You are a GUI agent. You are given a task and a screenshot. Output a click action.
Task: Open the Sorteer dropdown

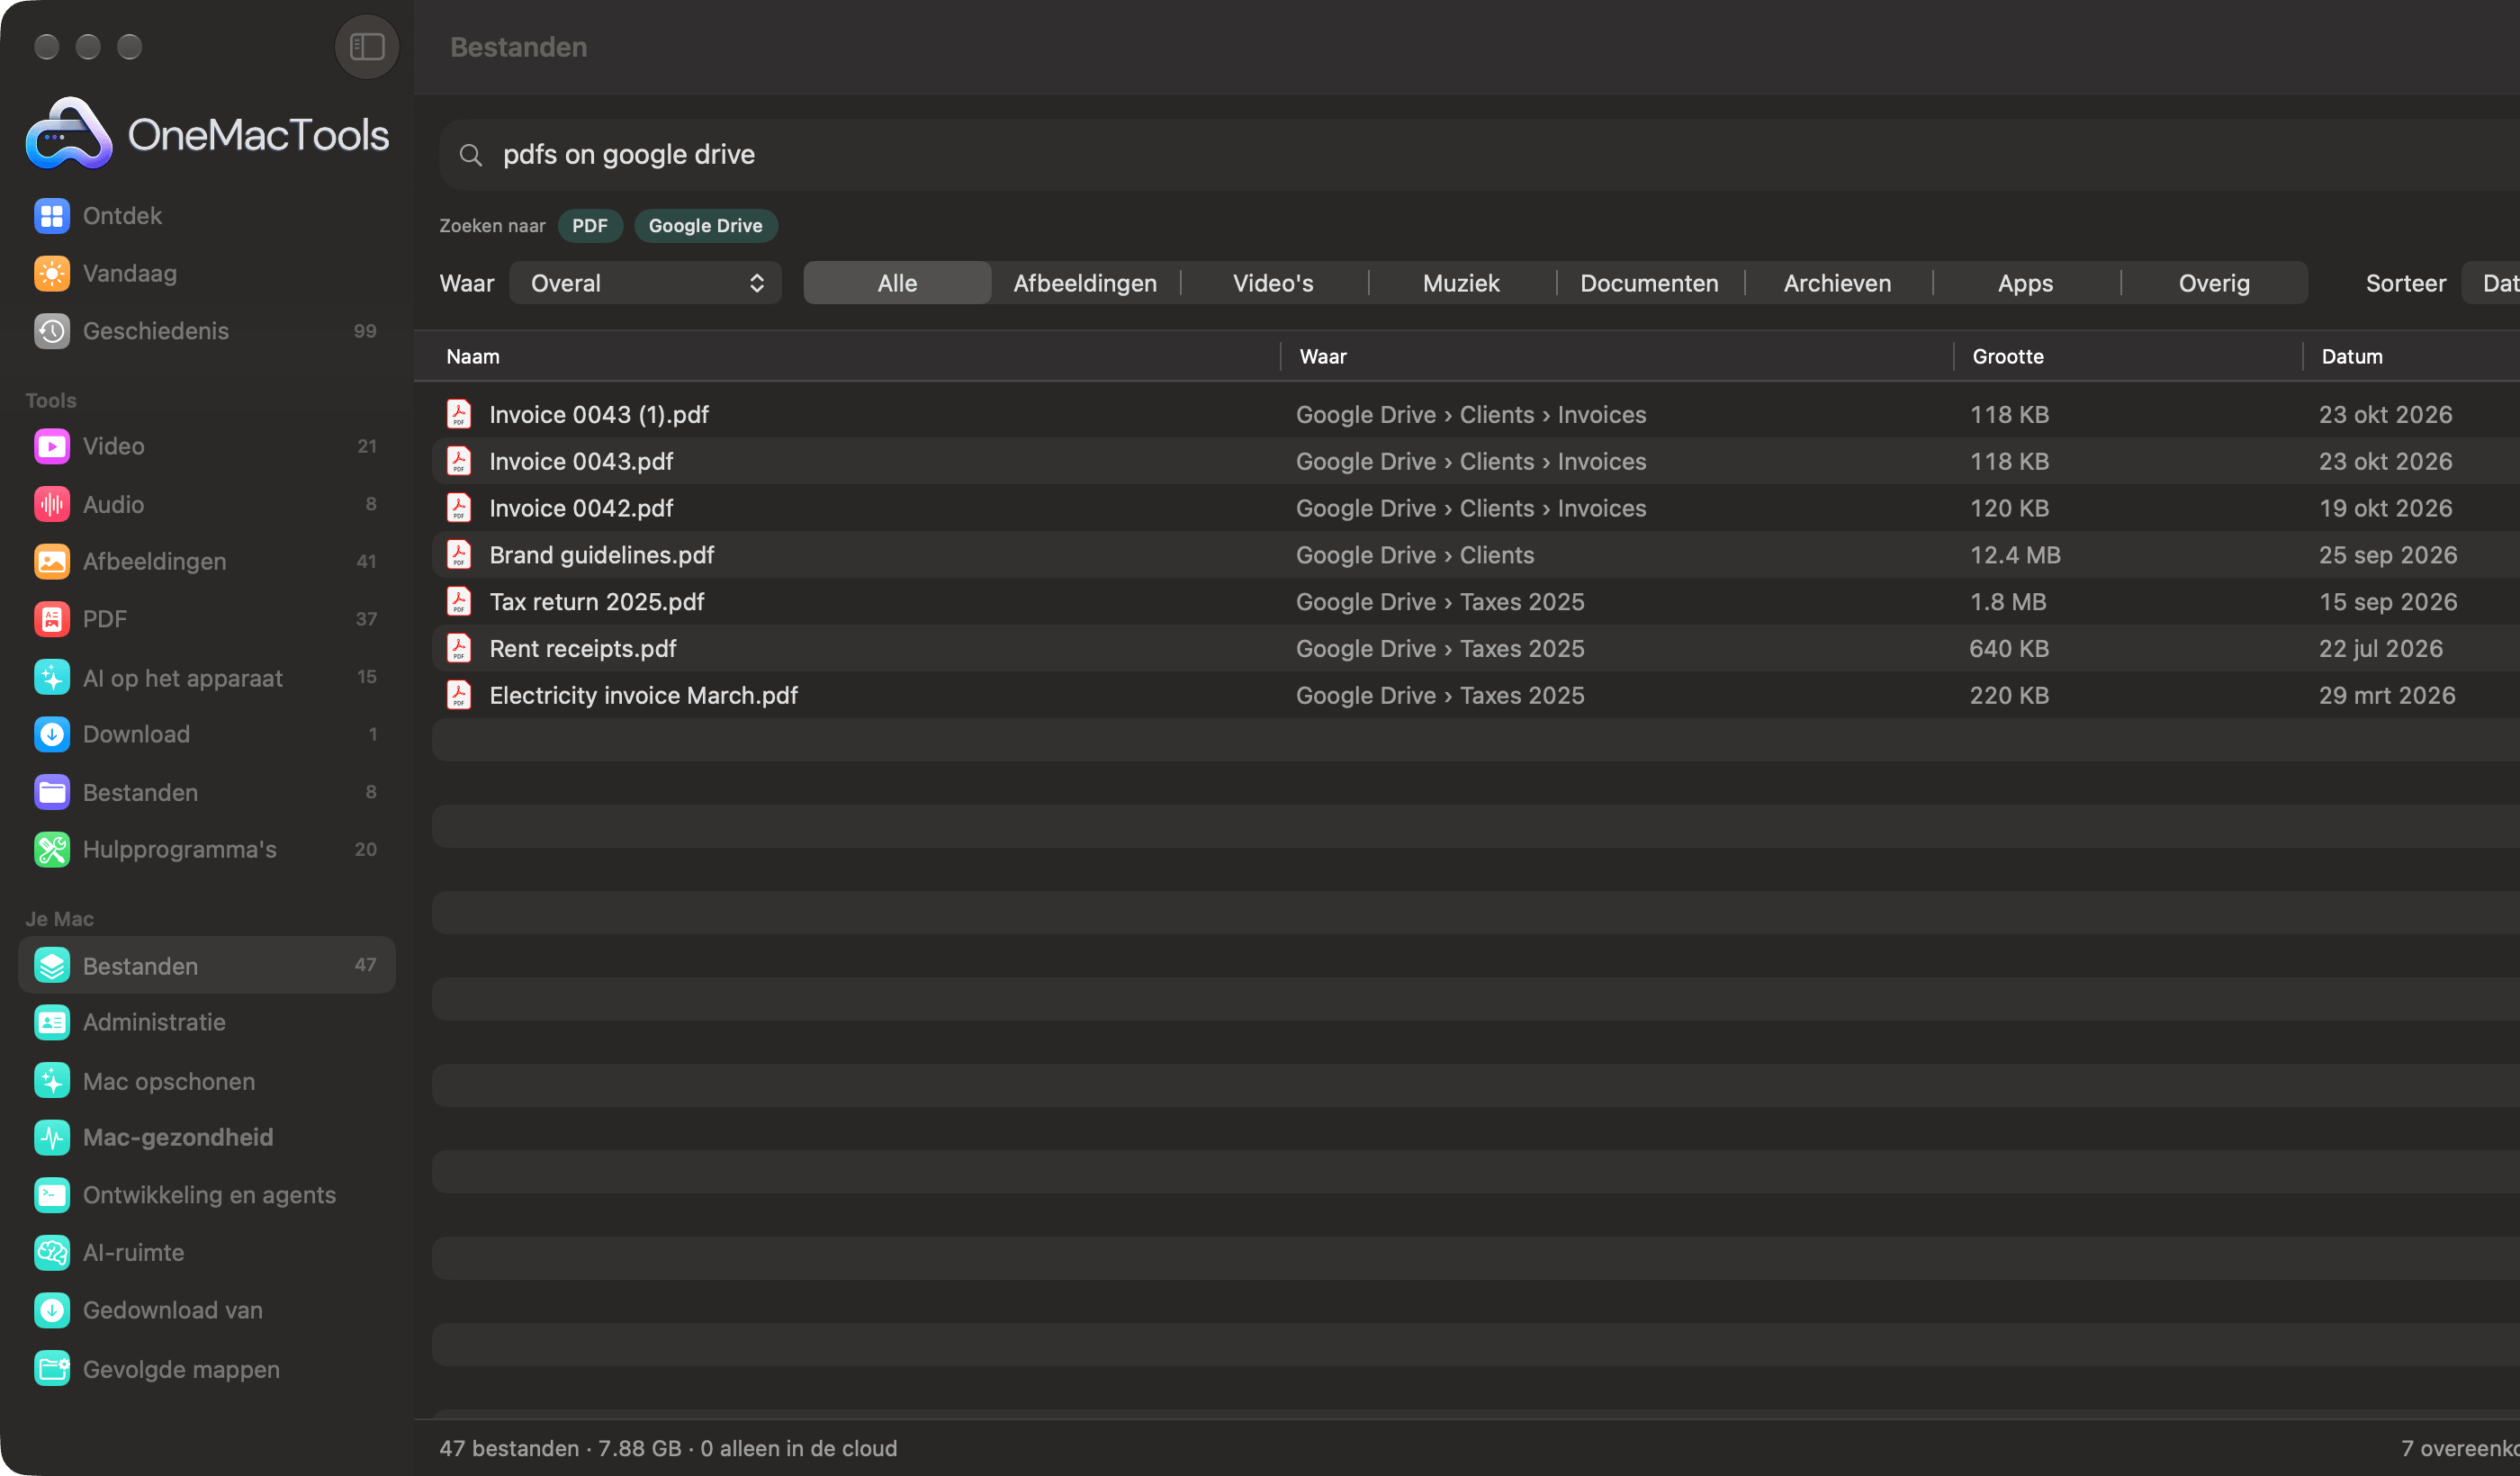[x=2490, y=283]
